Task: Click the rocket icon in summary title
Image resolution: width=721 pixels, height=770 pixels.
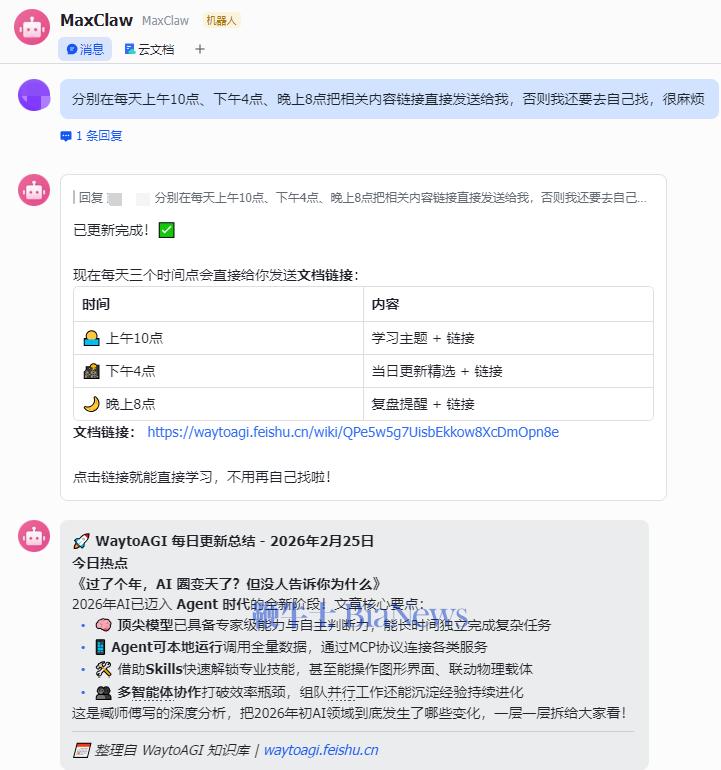Action: point(81,541)
